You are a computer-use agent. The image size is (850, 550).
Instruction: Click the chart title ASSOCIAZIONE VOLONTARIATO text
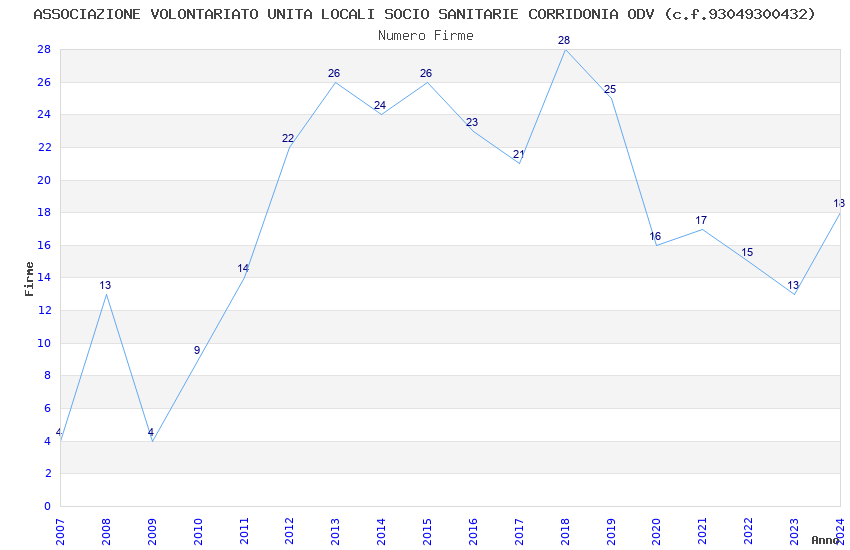[146, 14]
